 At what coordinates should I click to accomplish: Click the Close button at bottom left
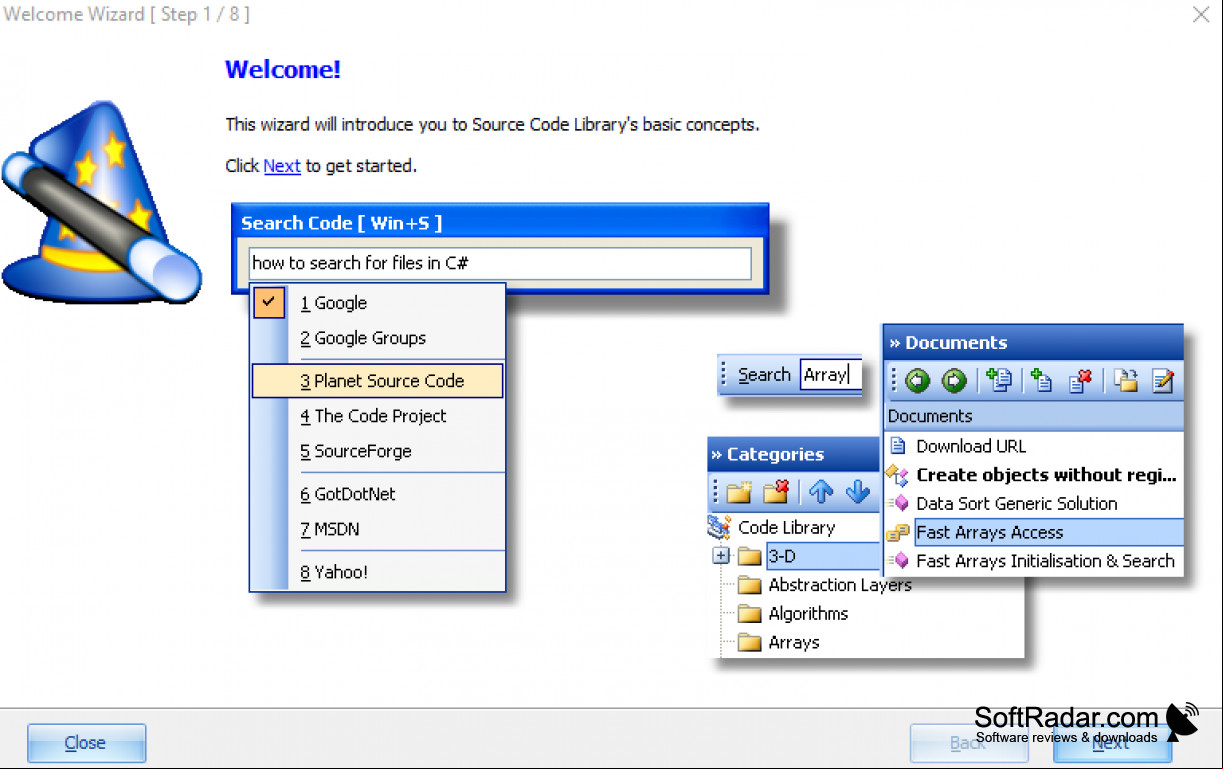pos(87,743)
